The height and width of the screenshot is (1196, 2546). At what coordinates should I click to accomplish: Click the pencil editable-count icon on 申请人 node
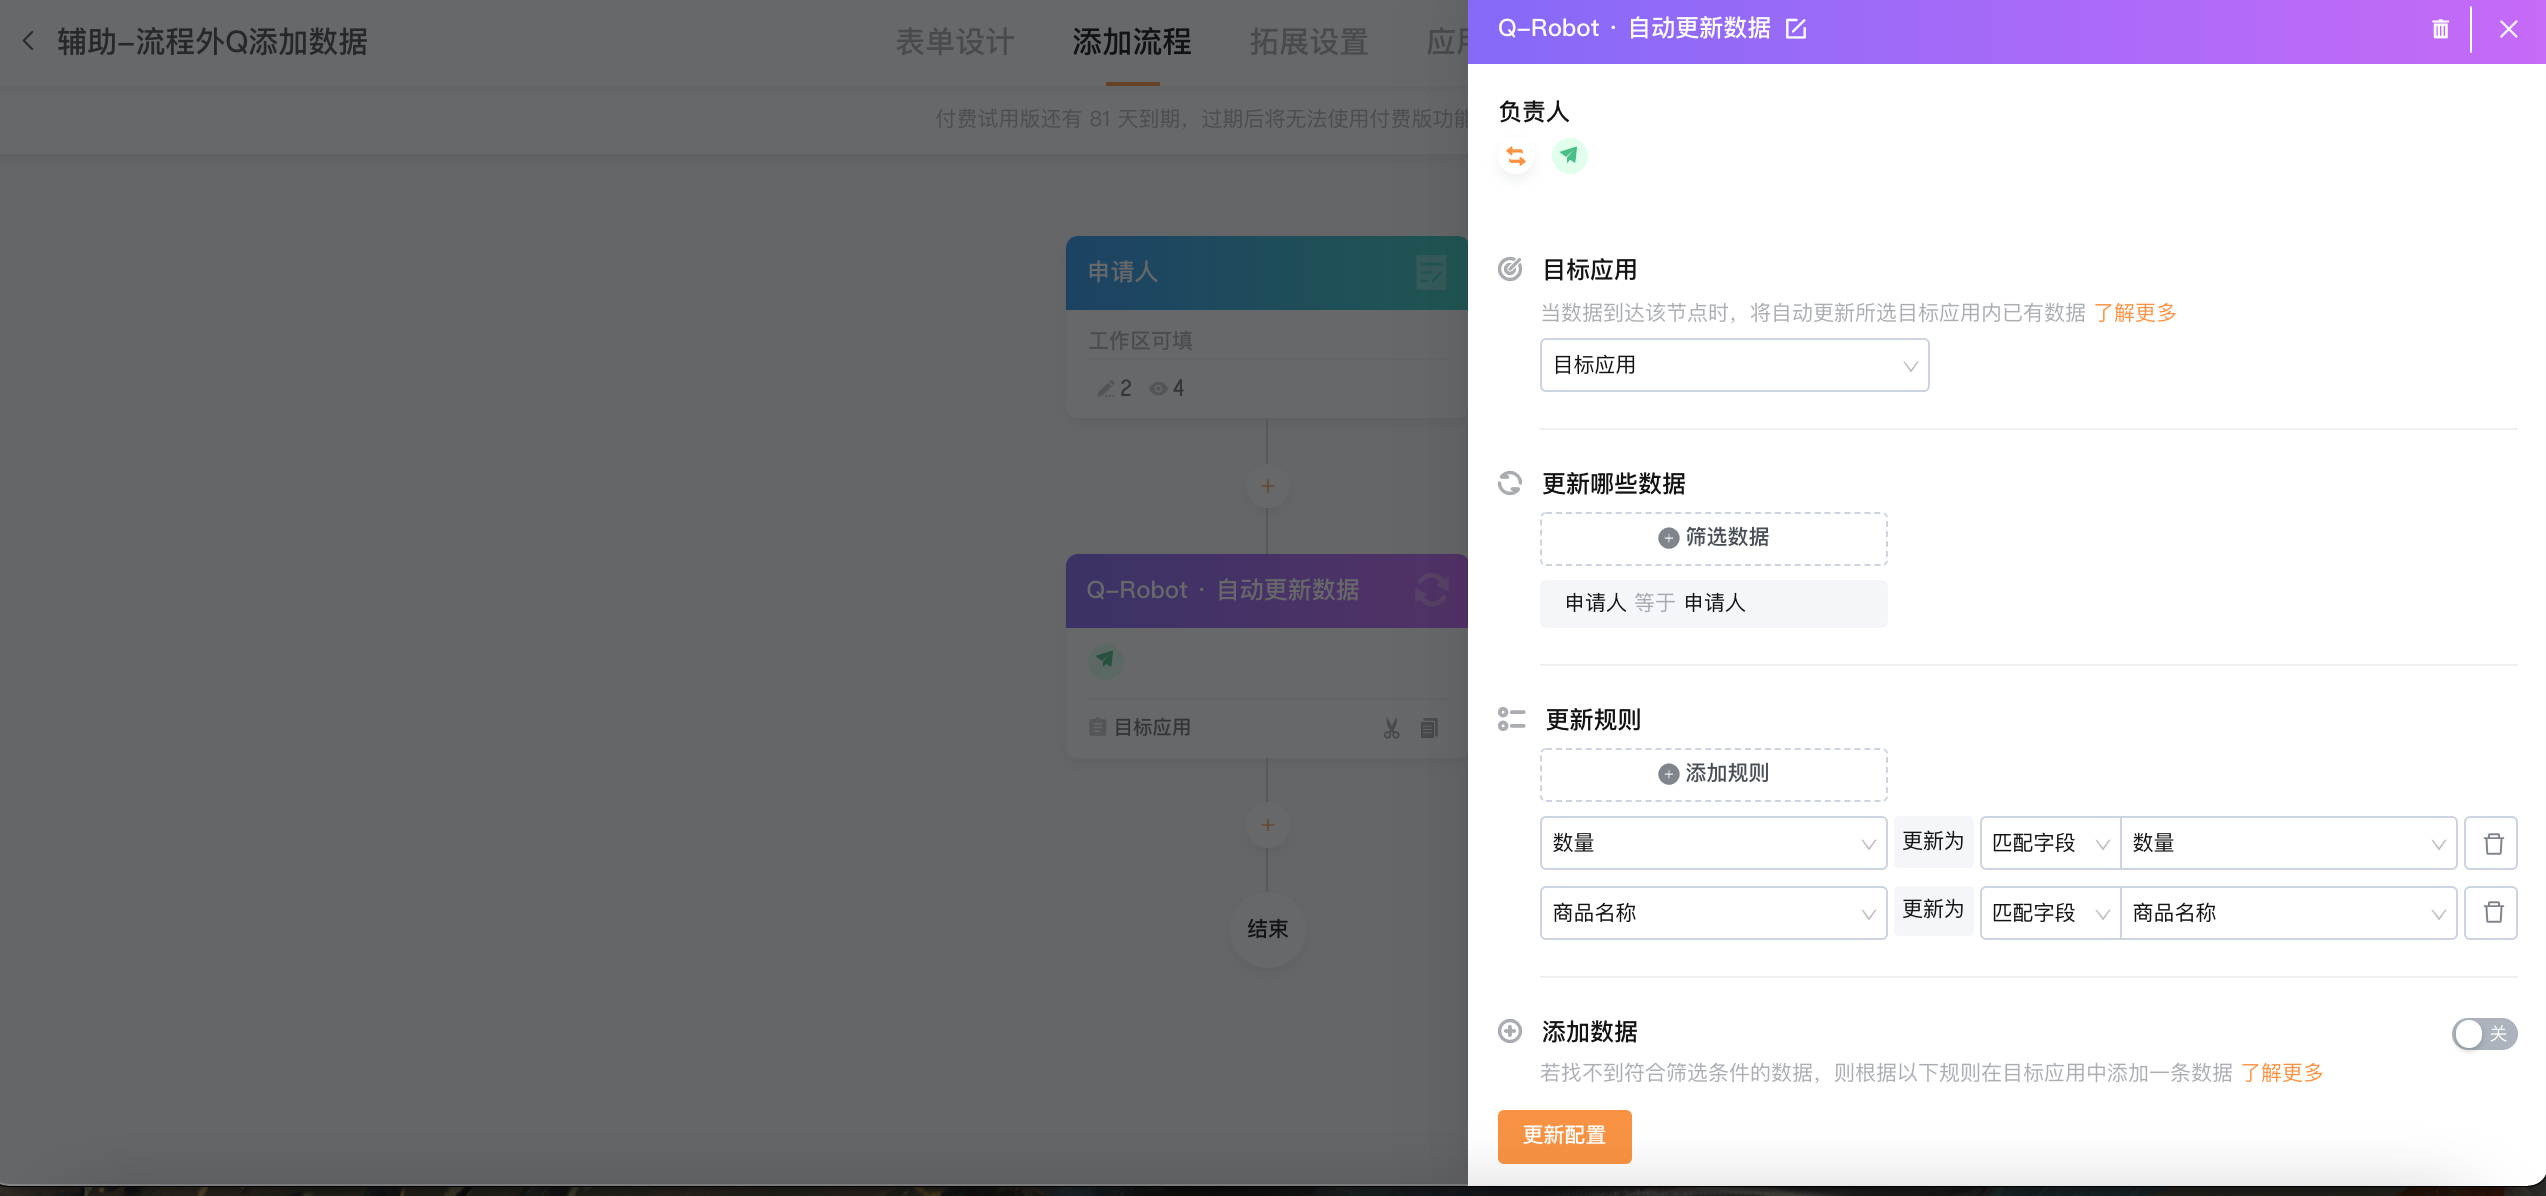(x=1106, y=388)
